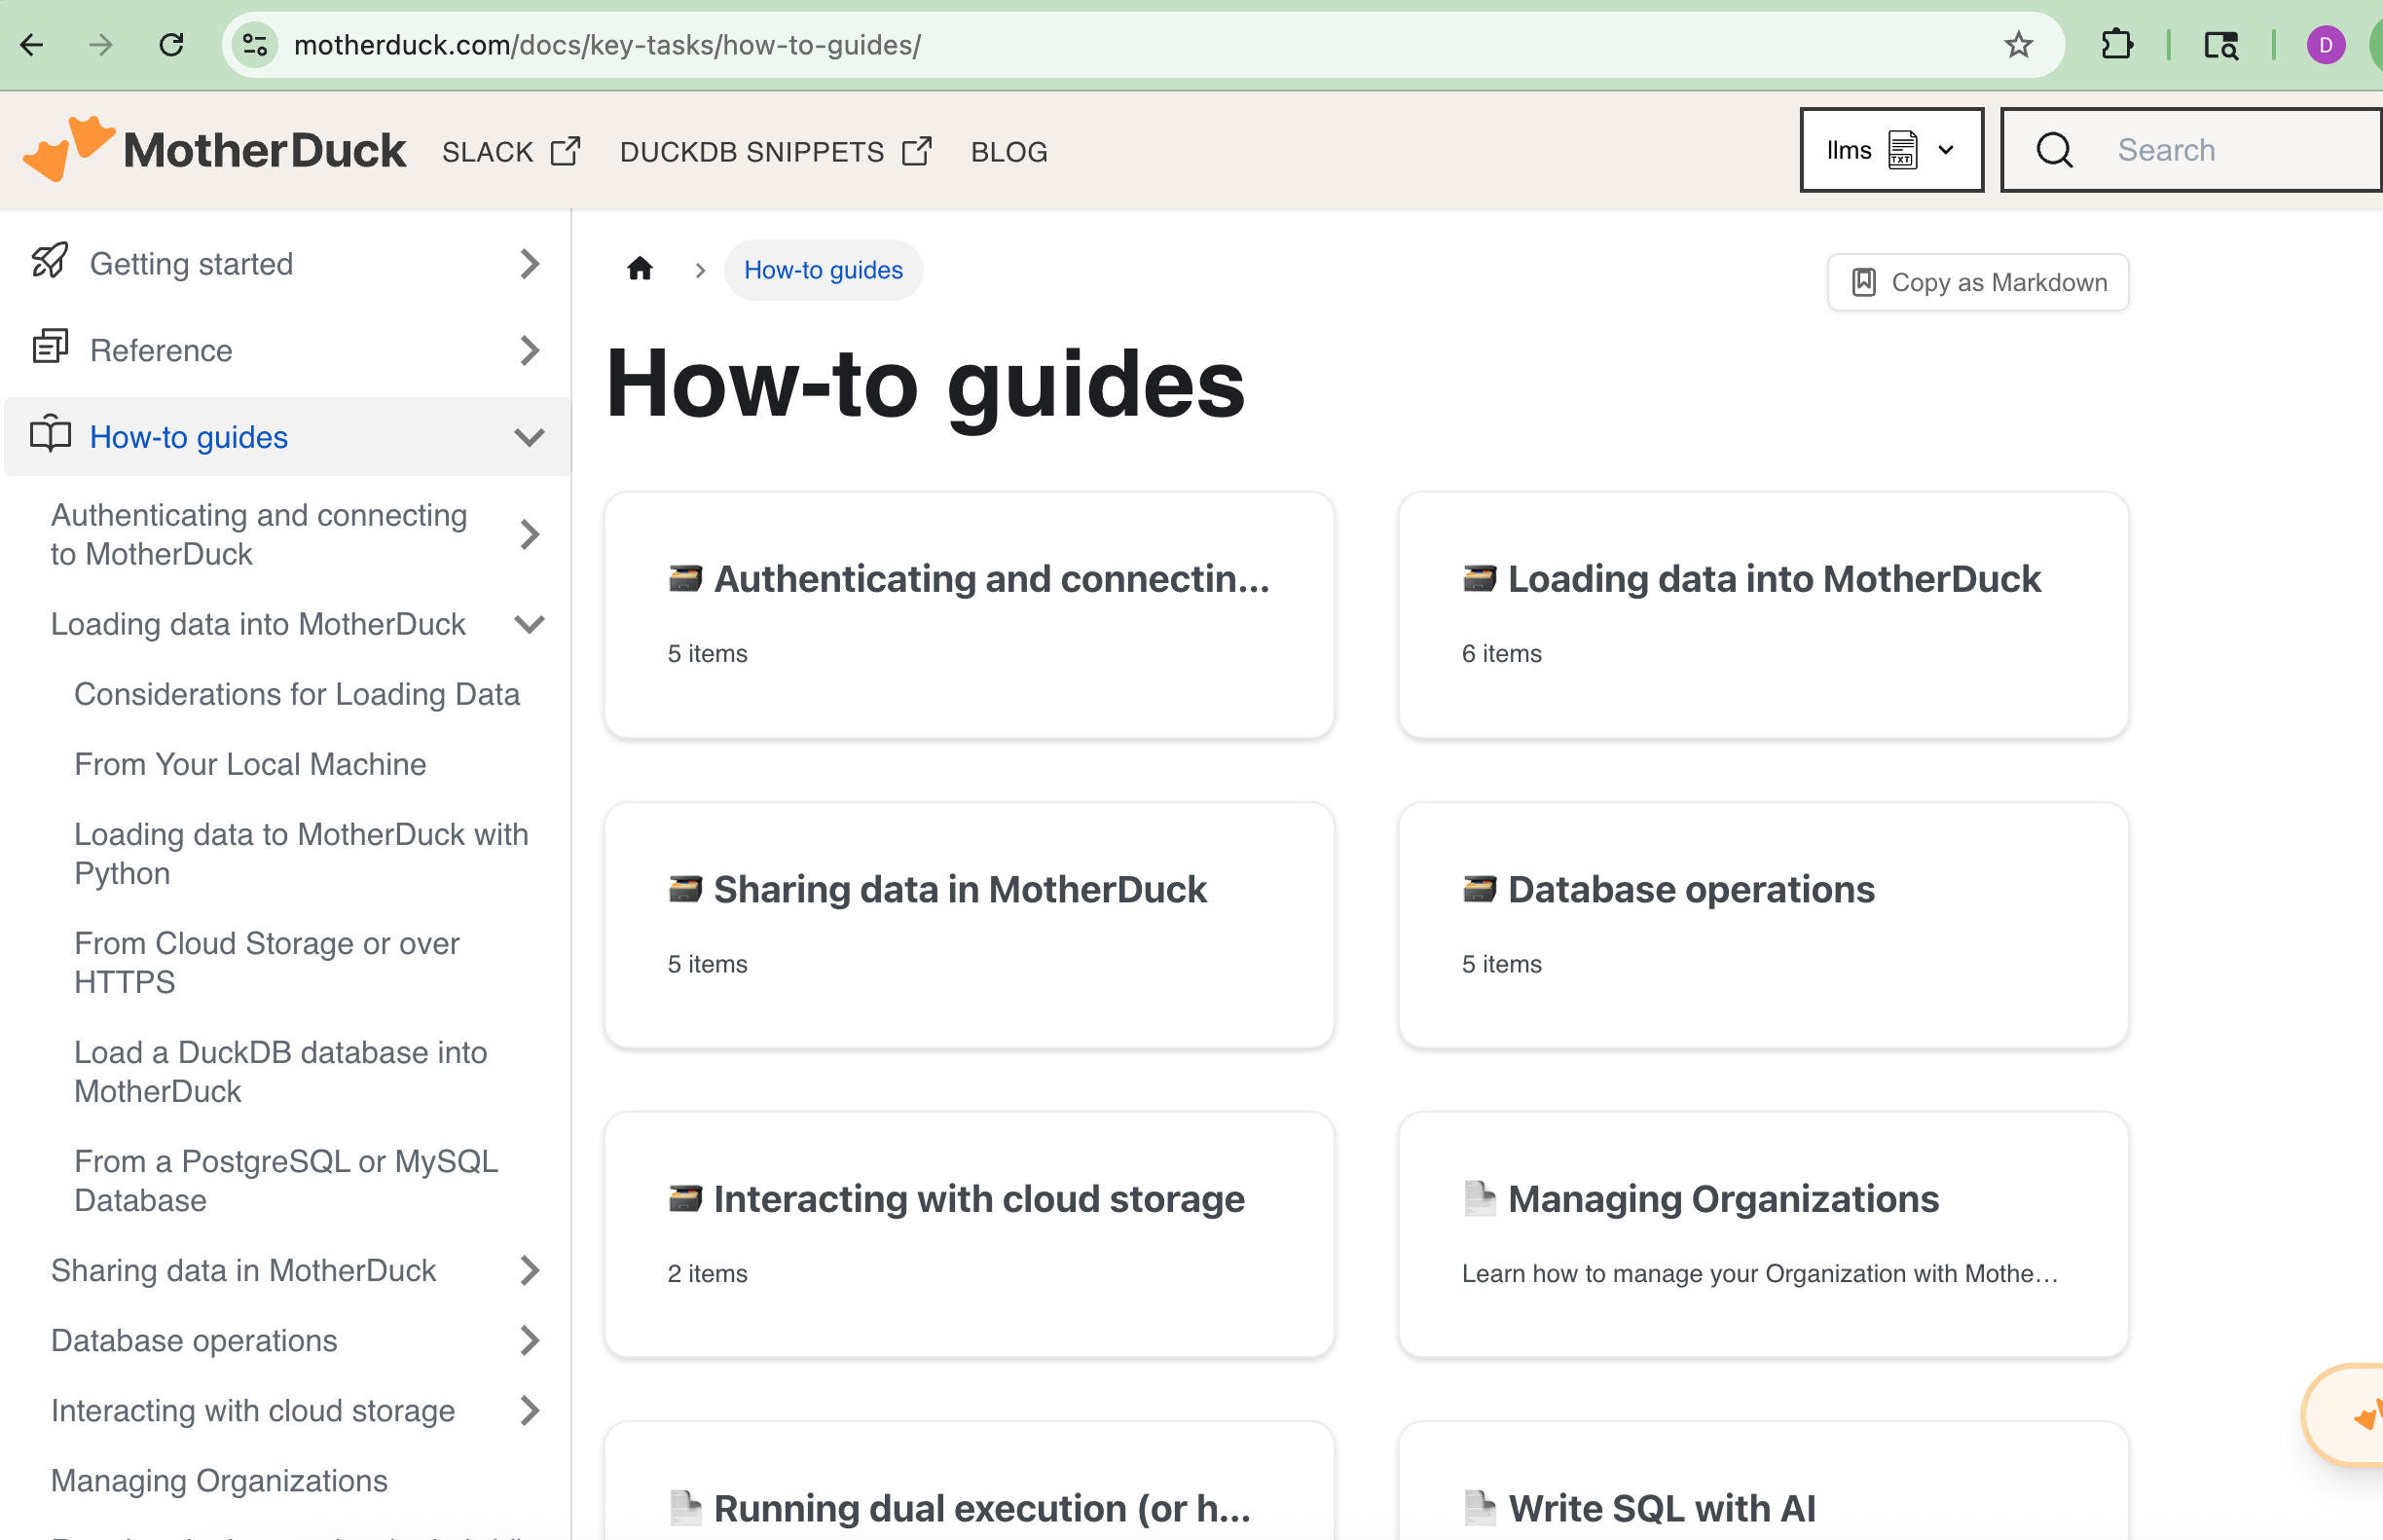Open the llms txt dropdown
This screenshot has height=1540, width=2383.
click(x=1890, y=150)
